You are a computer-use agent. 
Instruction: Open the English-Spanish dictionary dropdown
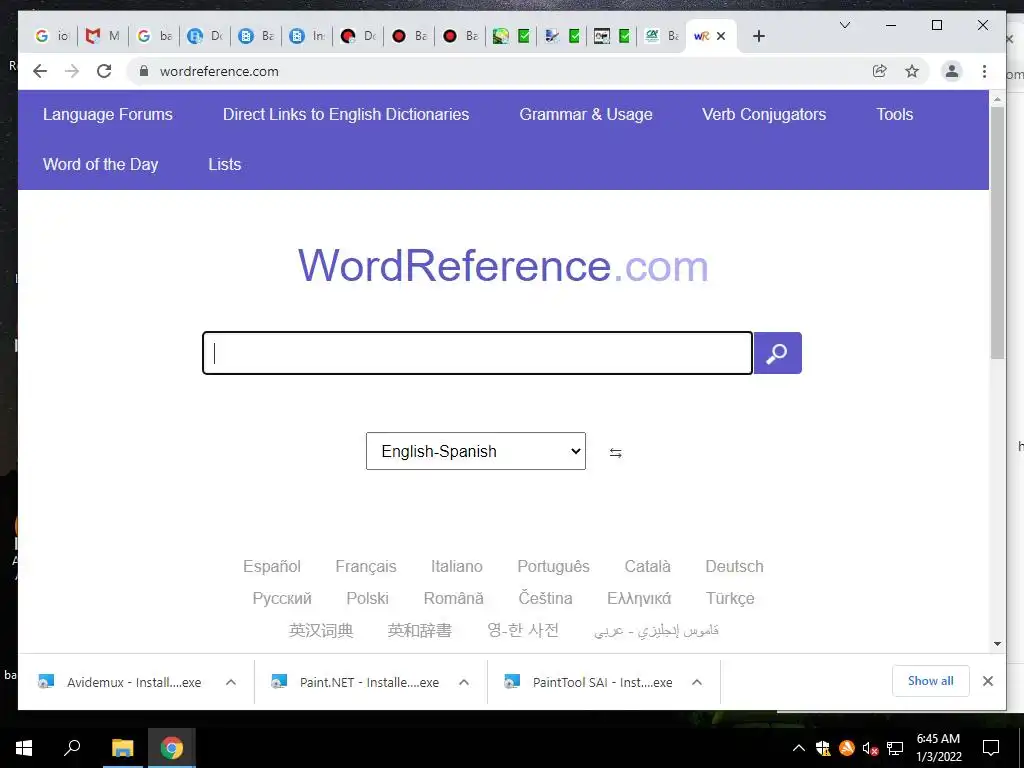(x=475, y=451)
